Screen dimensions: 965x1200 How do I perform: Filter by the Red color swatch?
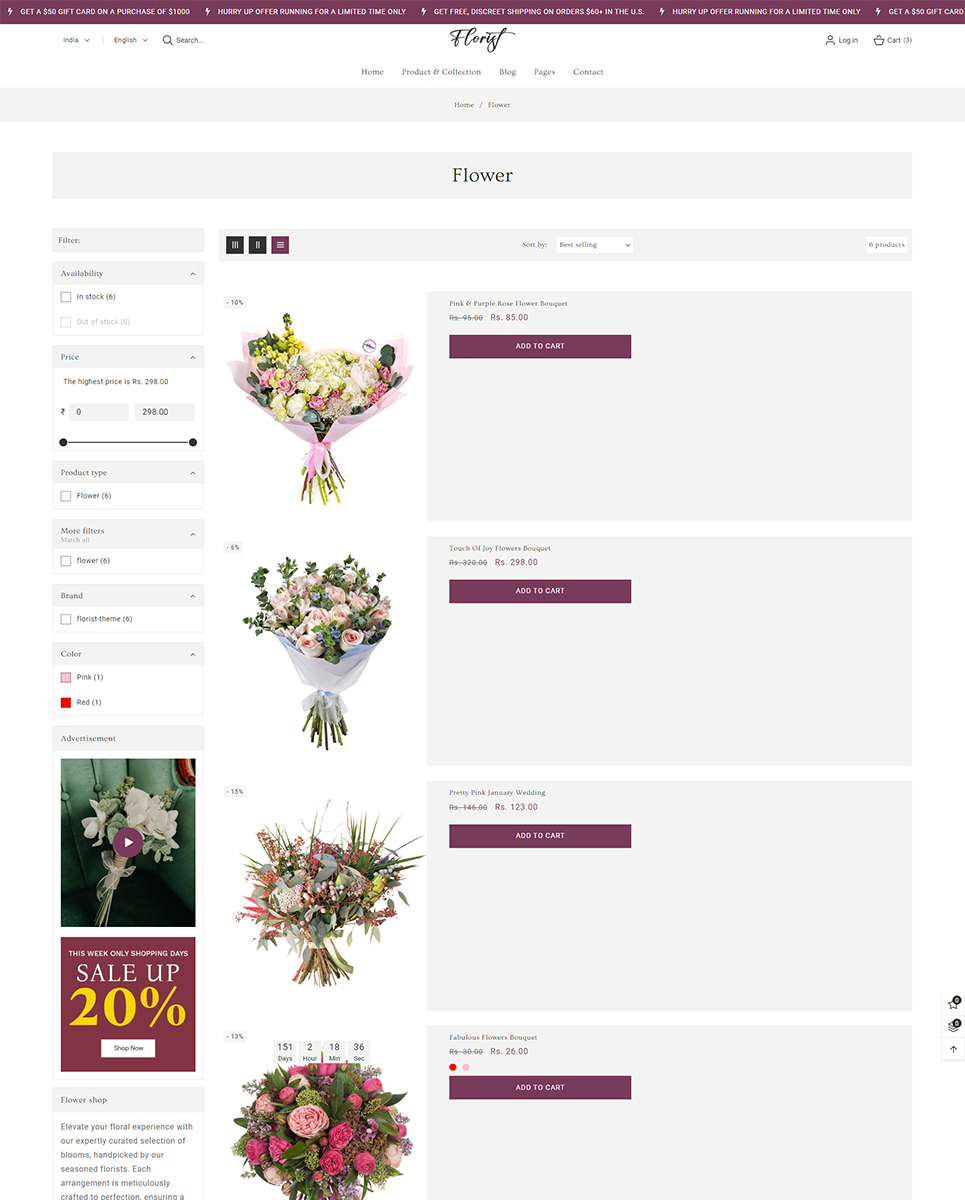tap(66, 702)
